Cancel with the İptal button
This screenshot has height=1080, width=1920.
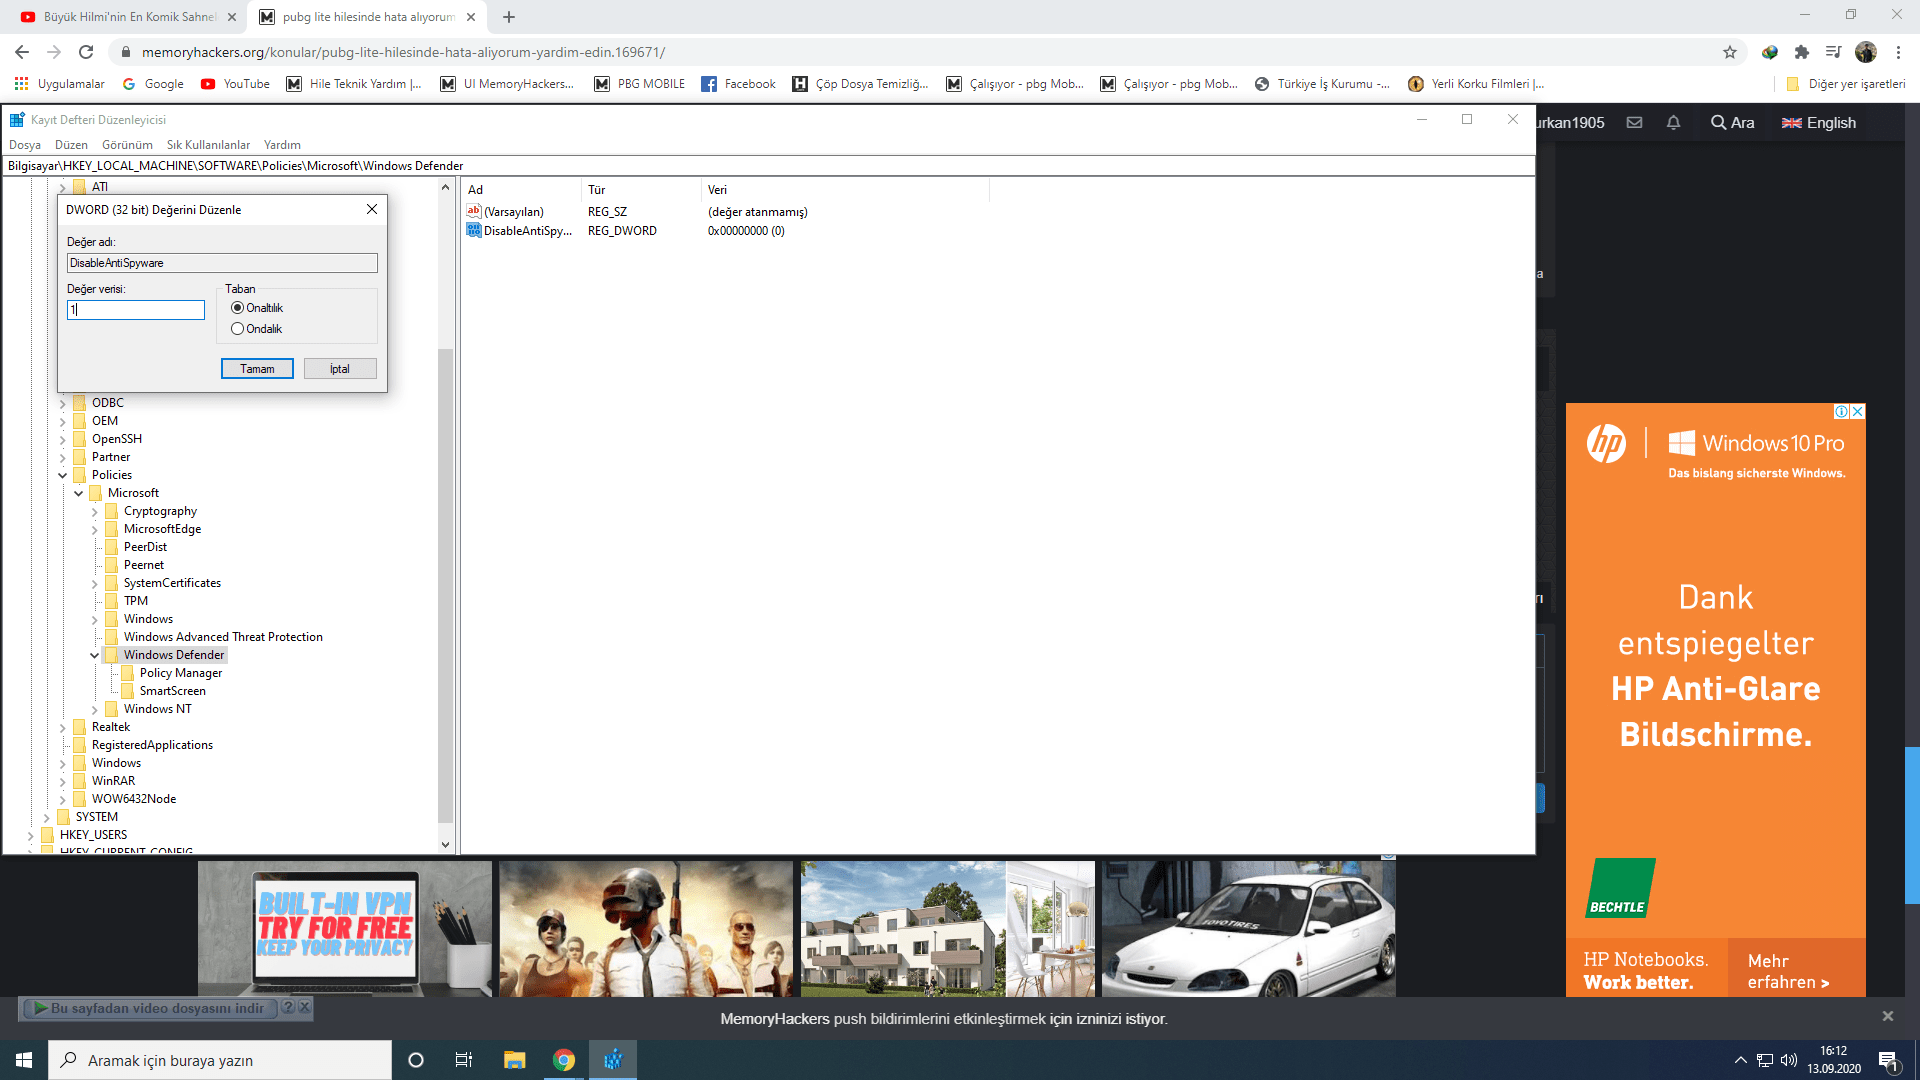pyautogui.click(x=340, y=369)
